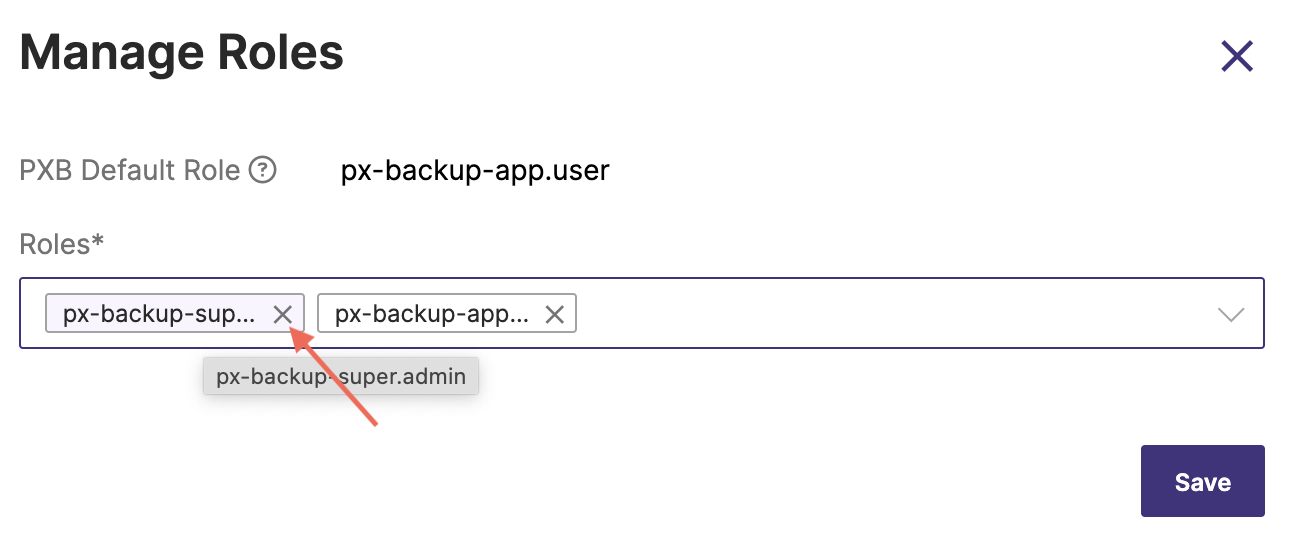This screenshot has height=548, width=1292.
Task: Remove the px-backup-sup... role chip
Action: (x=283, y=314)
